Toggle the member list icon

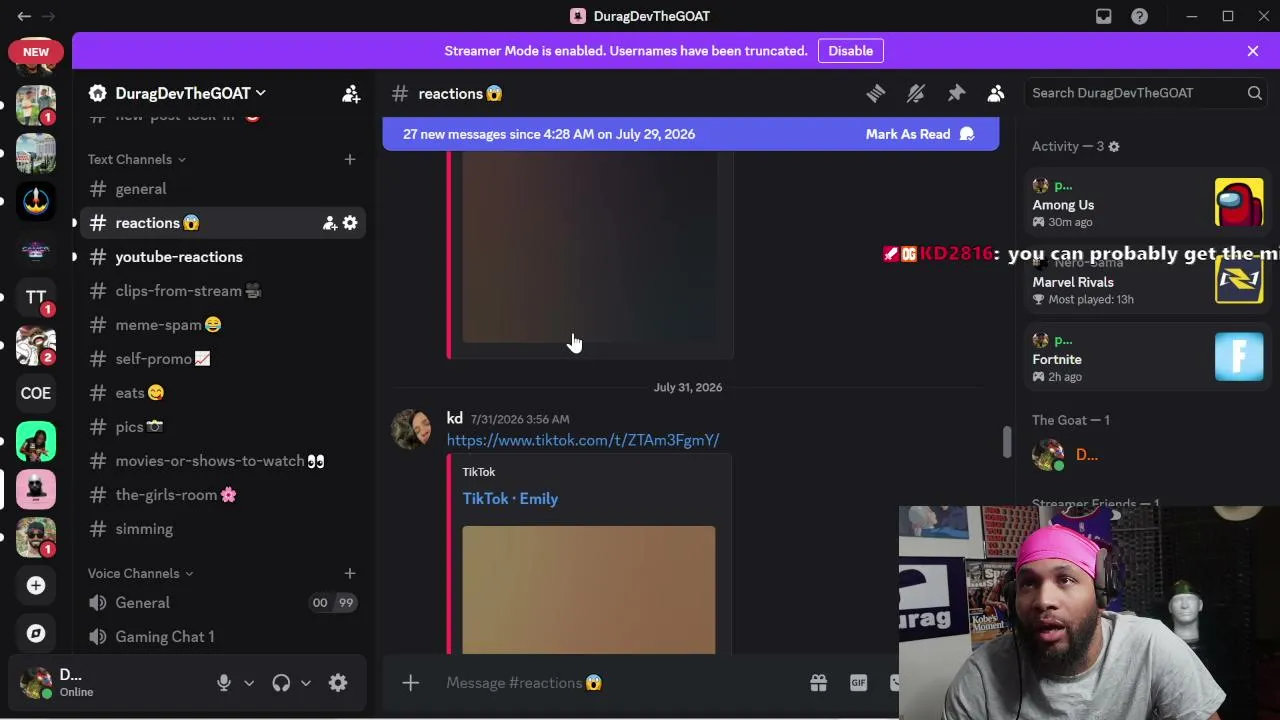tap(996, 93)
